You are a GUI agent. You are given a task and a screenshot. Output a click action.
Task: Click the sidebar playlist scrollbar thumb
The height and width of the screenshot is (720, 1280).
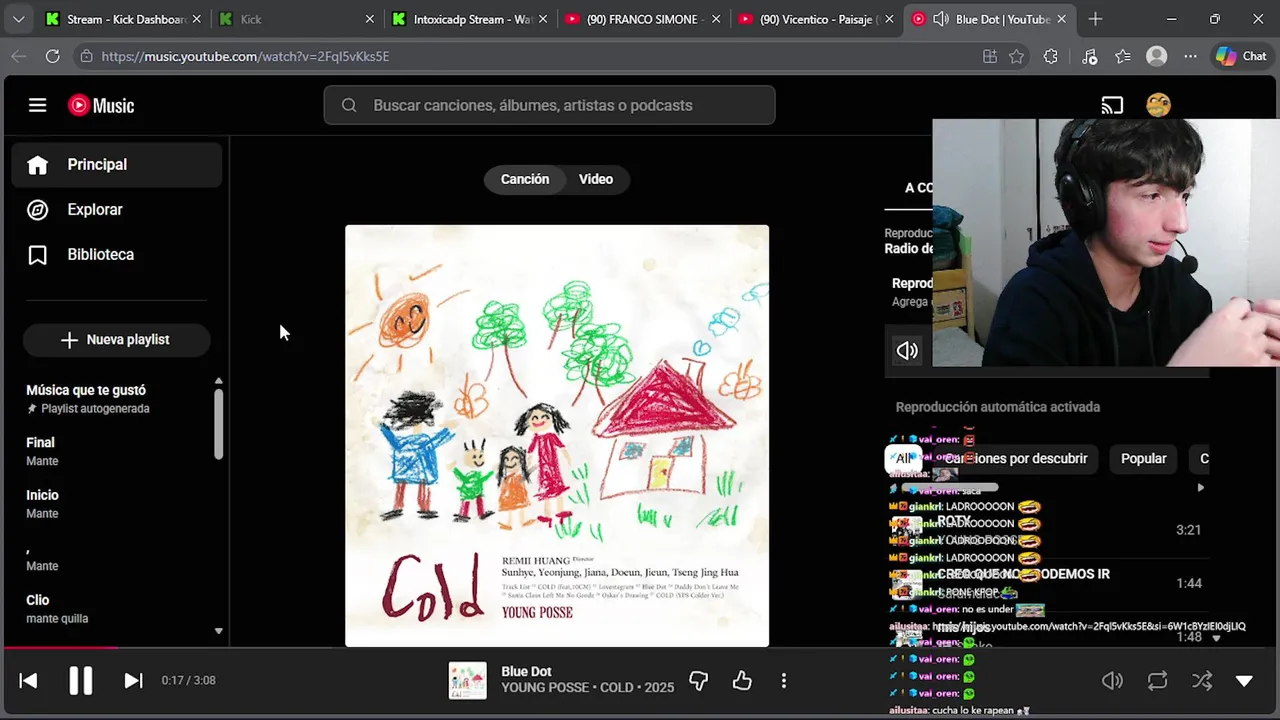click(218, 424)
